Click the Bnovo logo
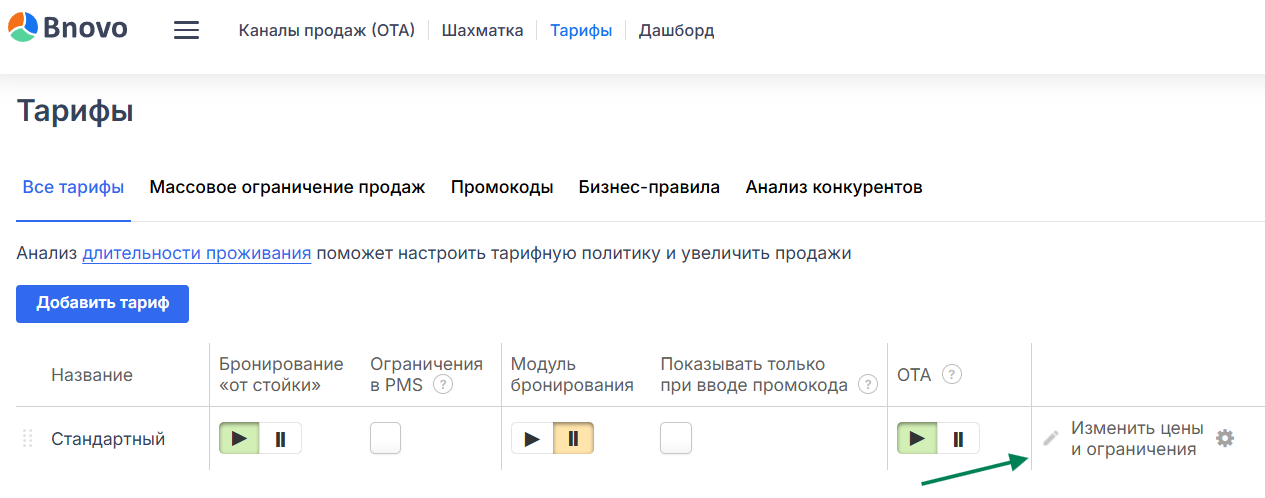The height and width of the screenshot is (498, 1265). (x=68, y=28)
